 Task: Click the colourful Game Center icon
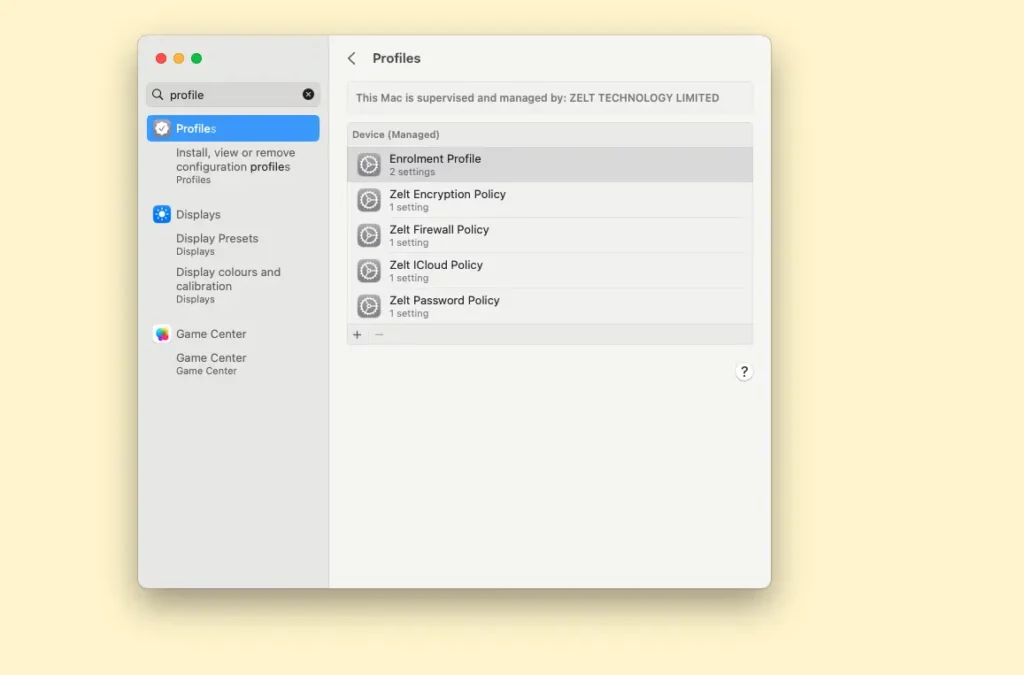pyautogui.click(x=162, y=334)
